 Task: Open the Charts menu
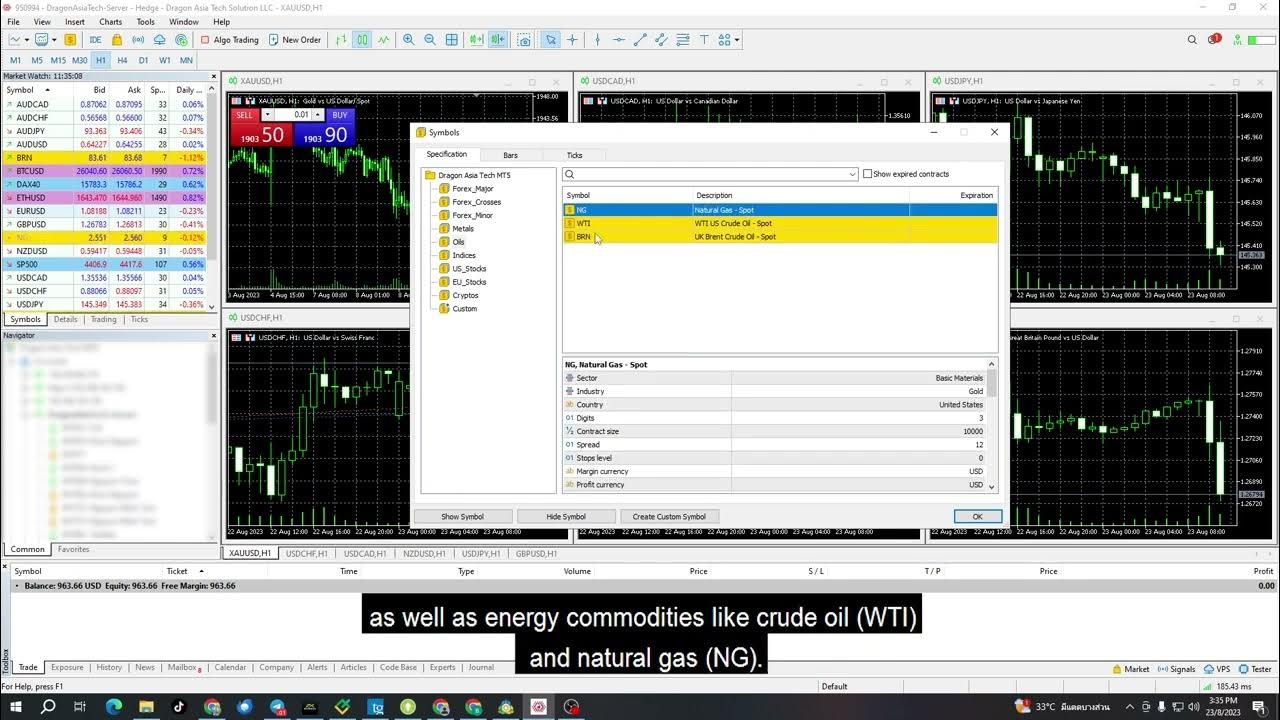(110, 22)
